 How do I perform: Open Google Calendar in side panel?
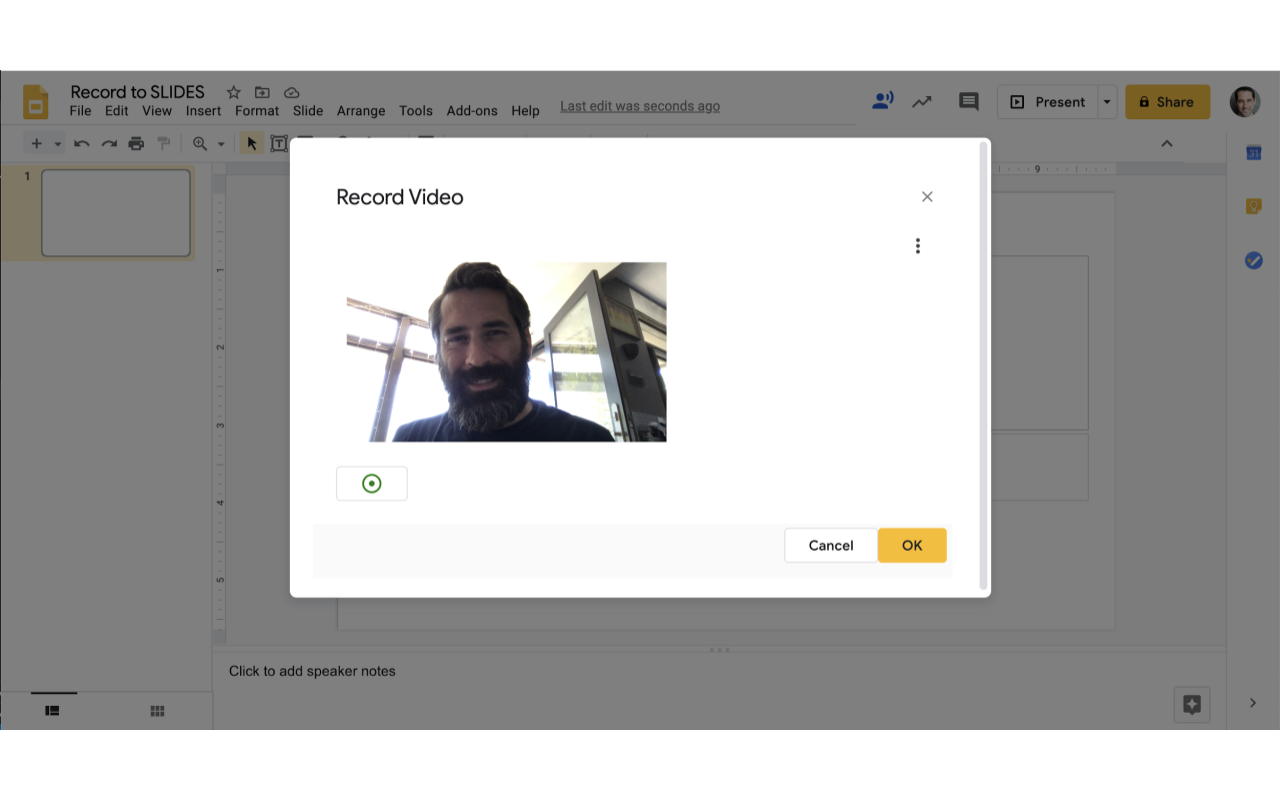[x=1253, y=153]
